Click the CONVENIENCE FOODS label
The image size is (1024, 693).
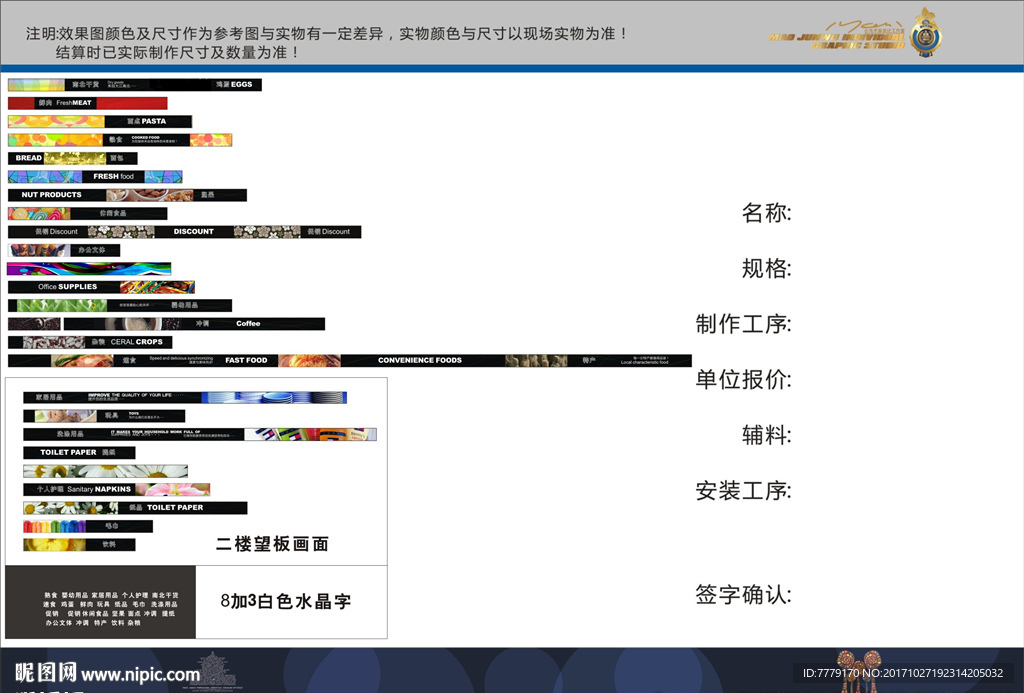[420, 361]
